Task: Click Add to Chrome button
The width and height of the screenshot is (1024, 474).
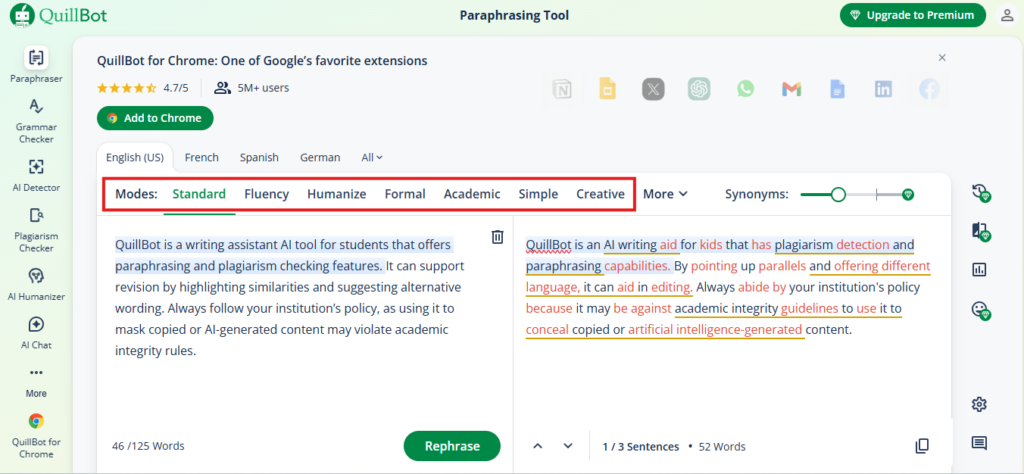Action: [x=155, y=118]
